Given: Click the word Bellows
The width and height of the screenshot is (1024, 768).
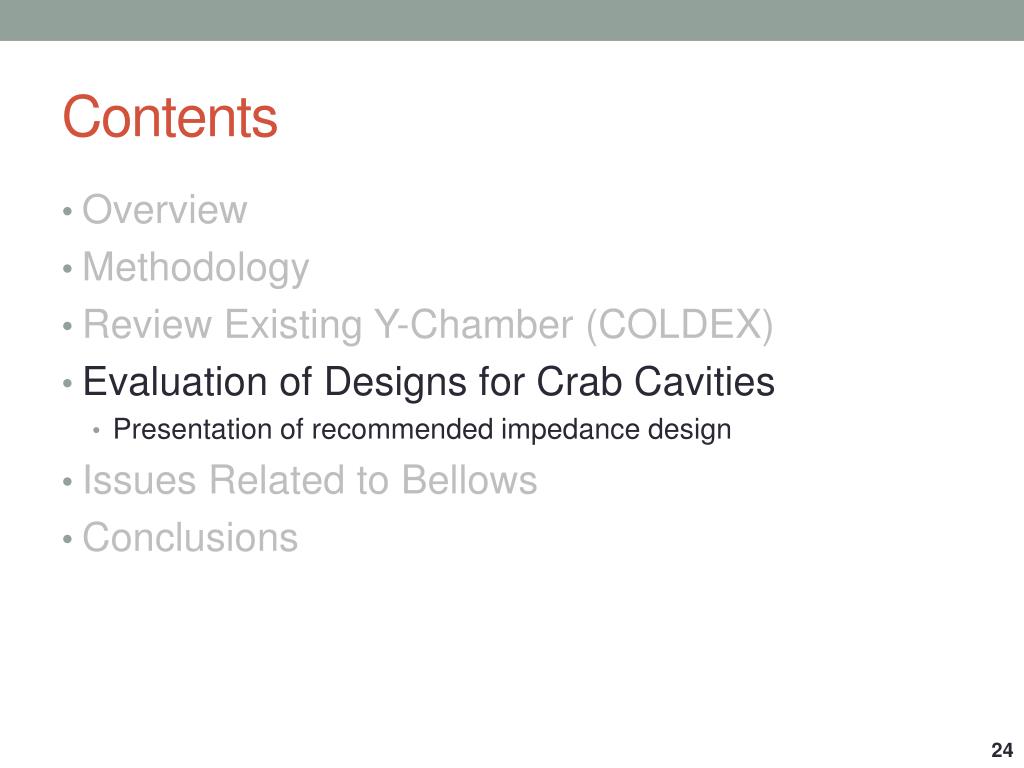Looking at the screenshot, I should [469, 480].
